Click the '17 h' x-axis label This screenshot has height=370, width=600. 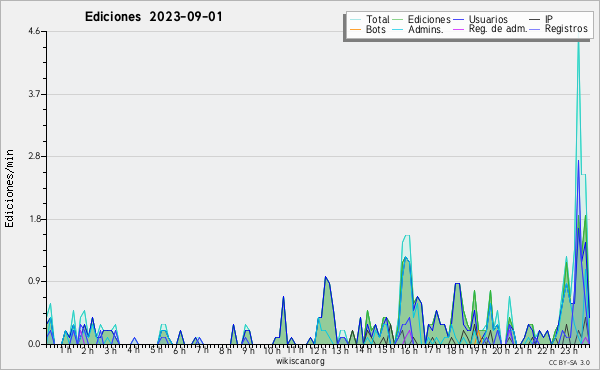point(432,350)
